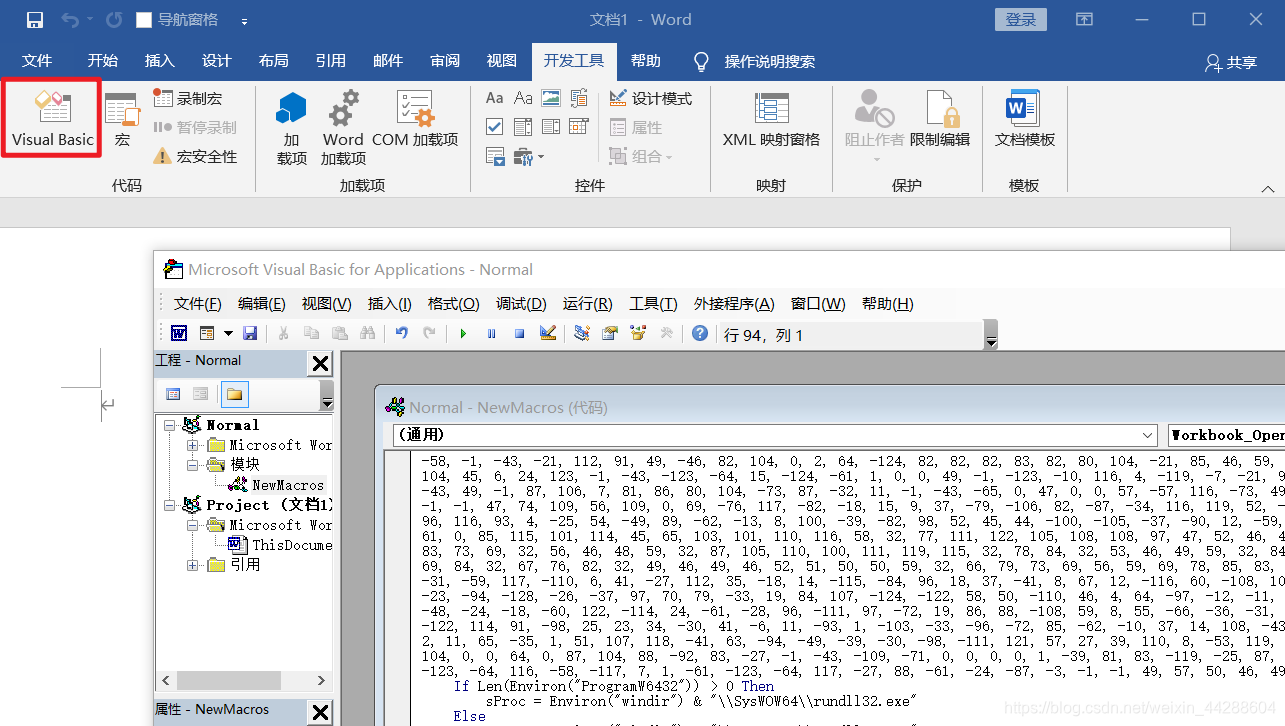Screen dimensions: 1285x726
Task: Collapse the 模块 folder node
Action: coord(193,465)
